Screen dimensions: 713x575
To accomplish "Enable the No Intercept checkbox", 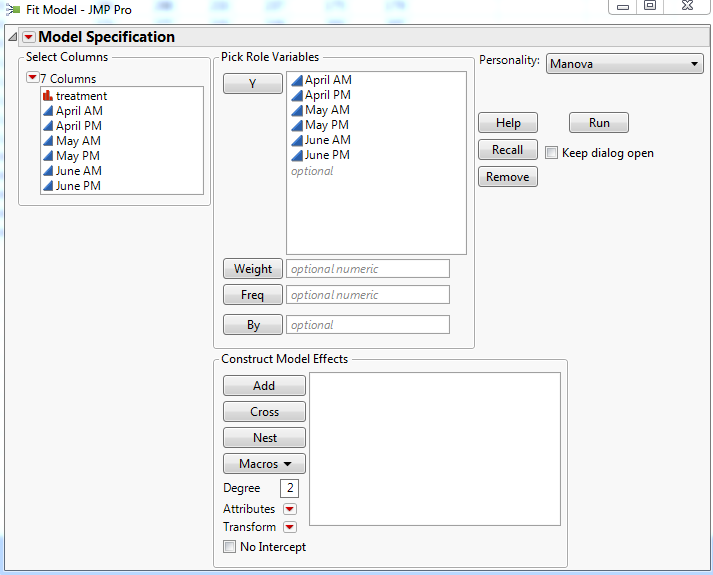I will pos(230,546).
